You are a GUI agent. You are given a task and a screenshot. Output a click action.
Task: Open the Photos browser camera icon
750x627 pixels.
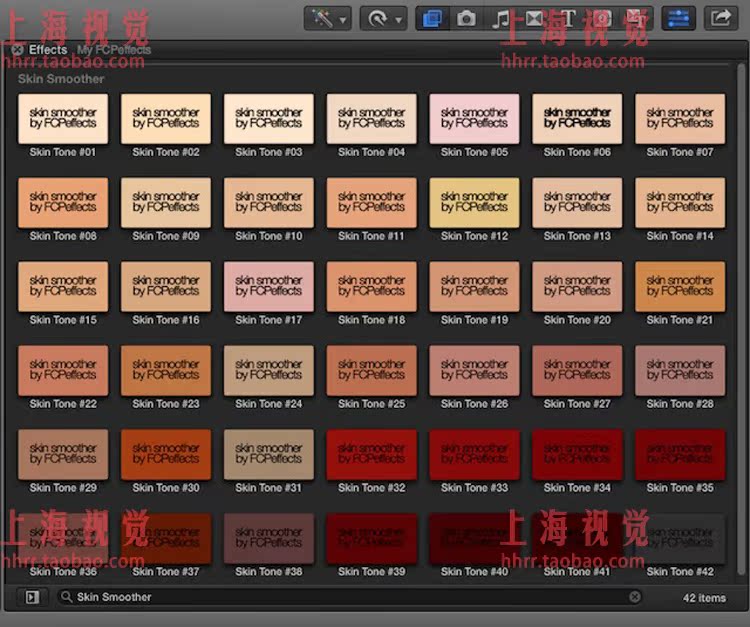466,19
